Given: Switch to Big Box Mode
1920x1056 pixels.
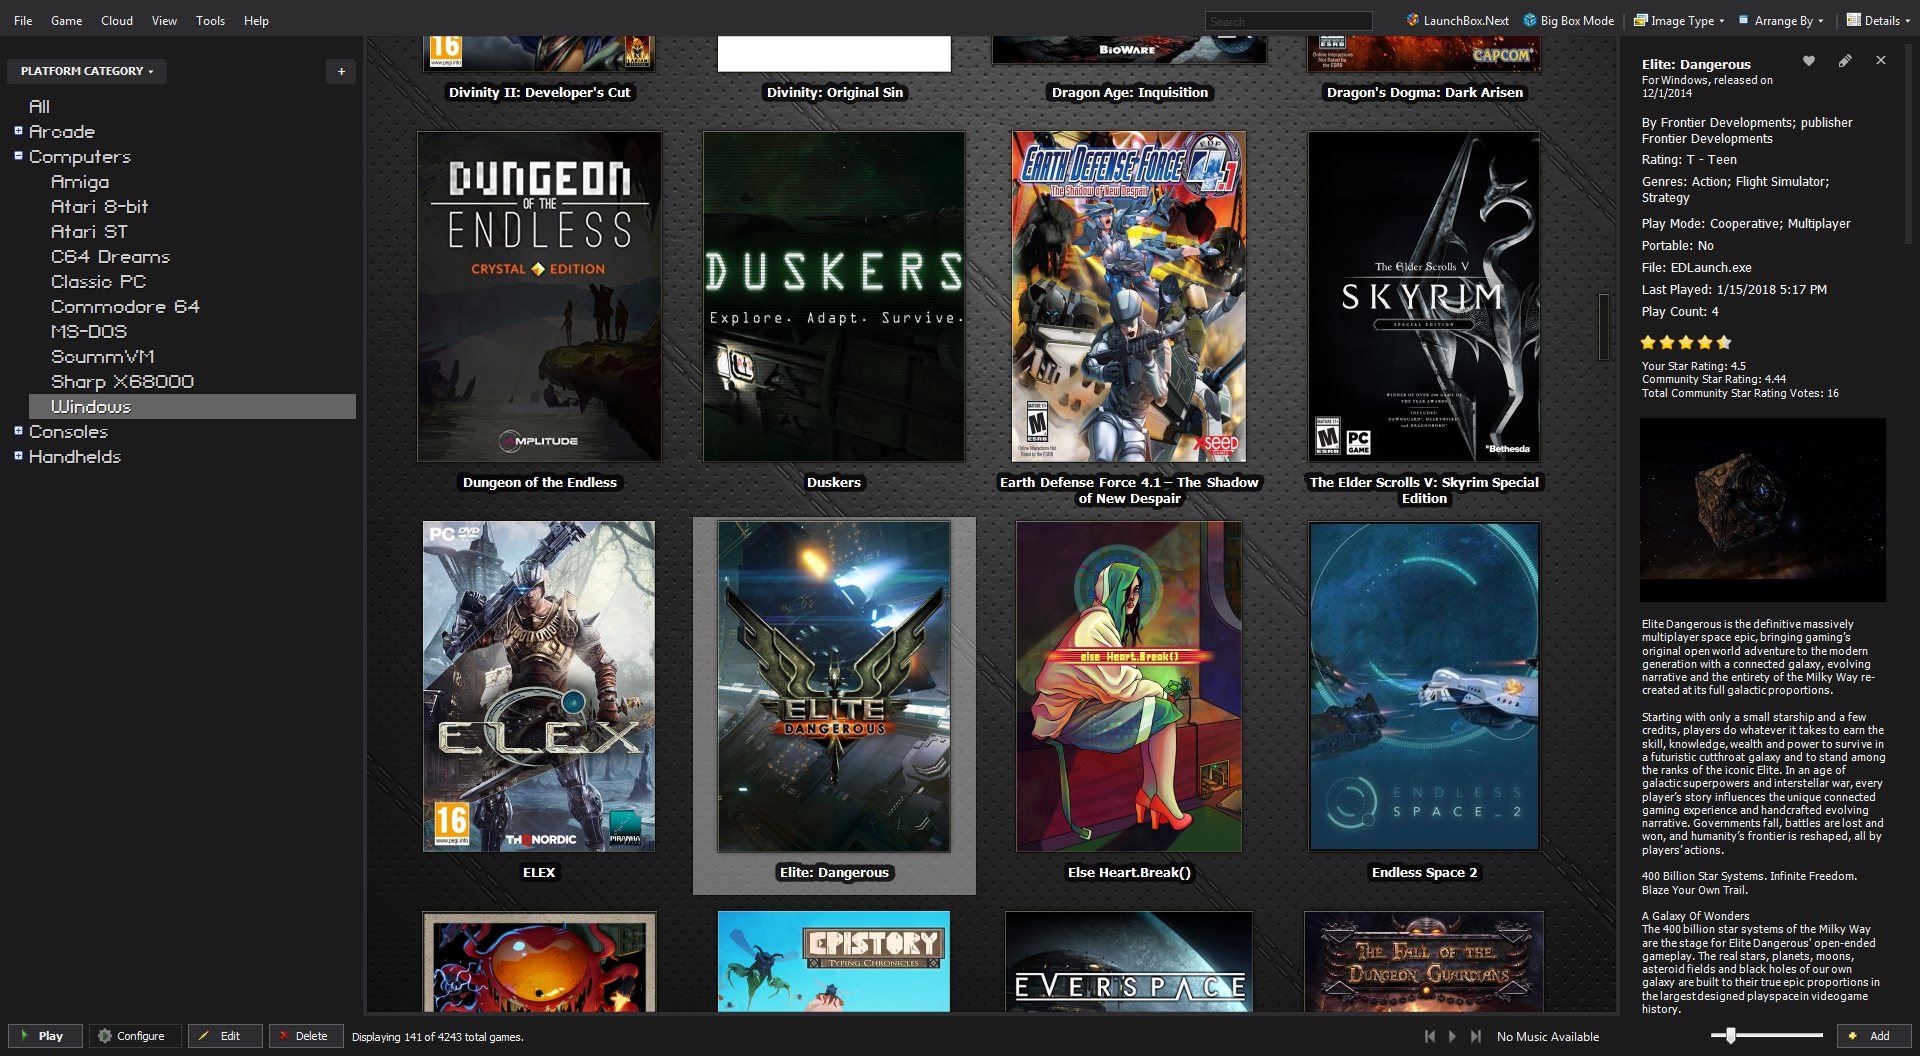Looking at the screenshot, I should tap(1568, 20).
